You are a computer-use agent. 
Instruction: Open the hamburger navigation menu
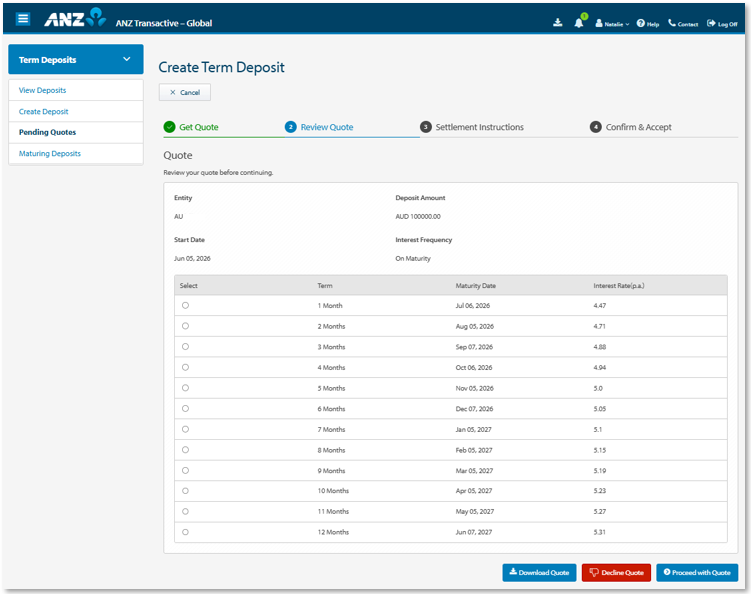[23, 19]
